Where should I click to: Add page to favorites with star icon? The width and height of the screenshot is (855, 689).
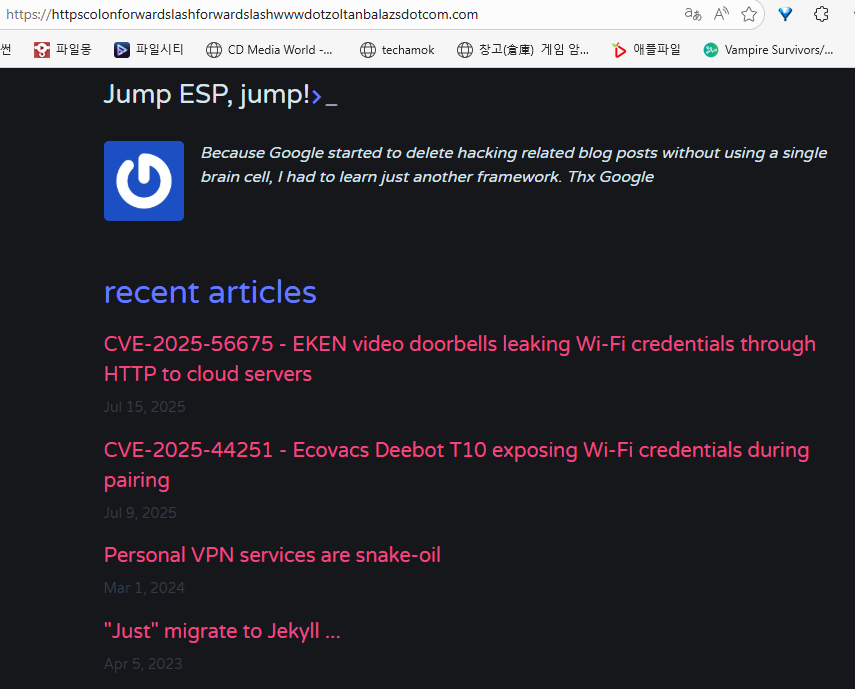[749, 14]
